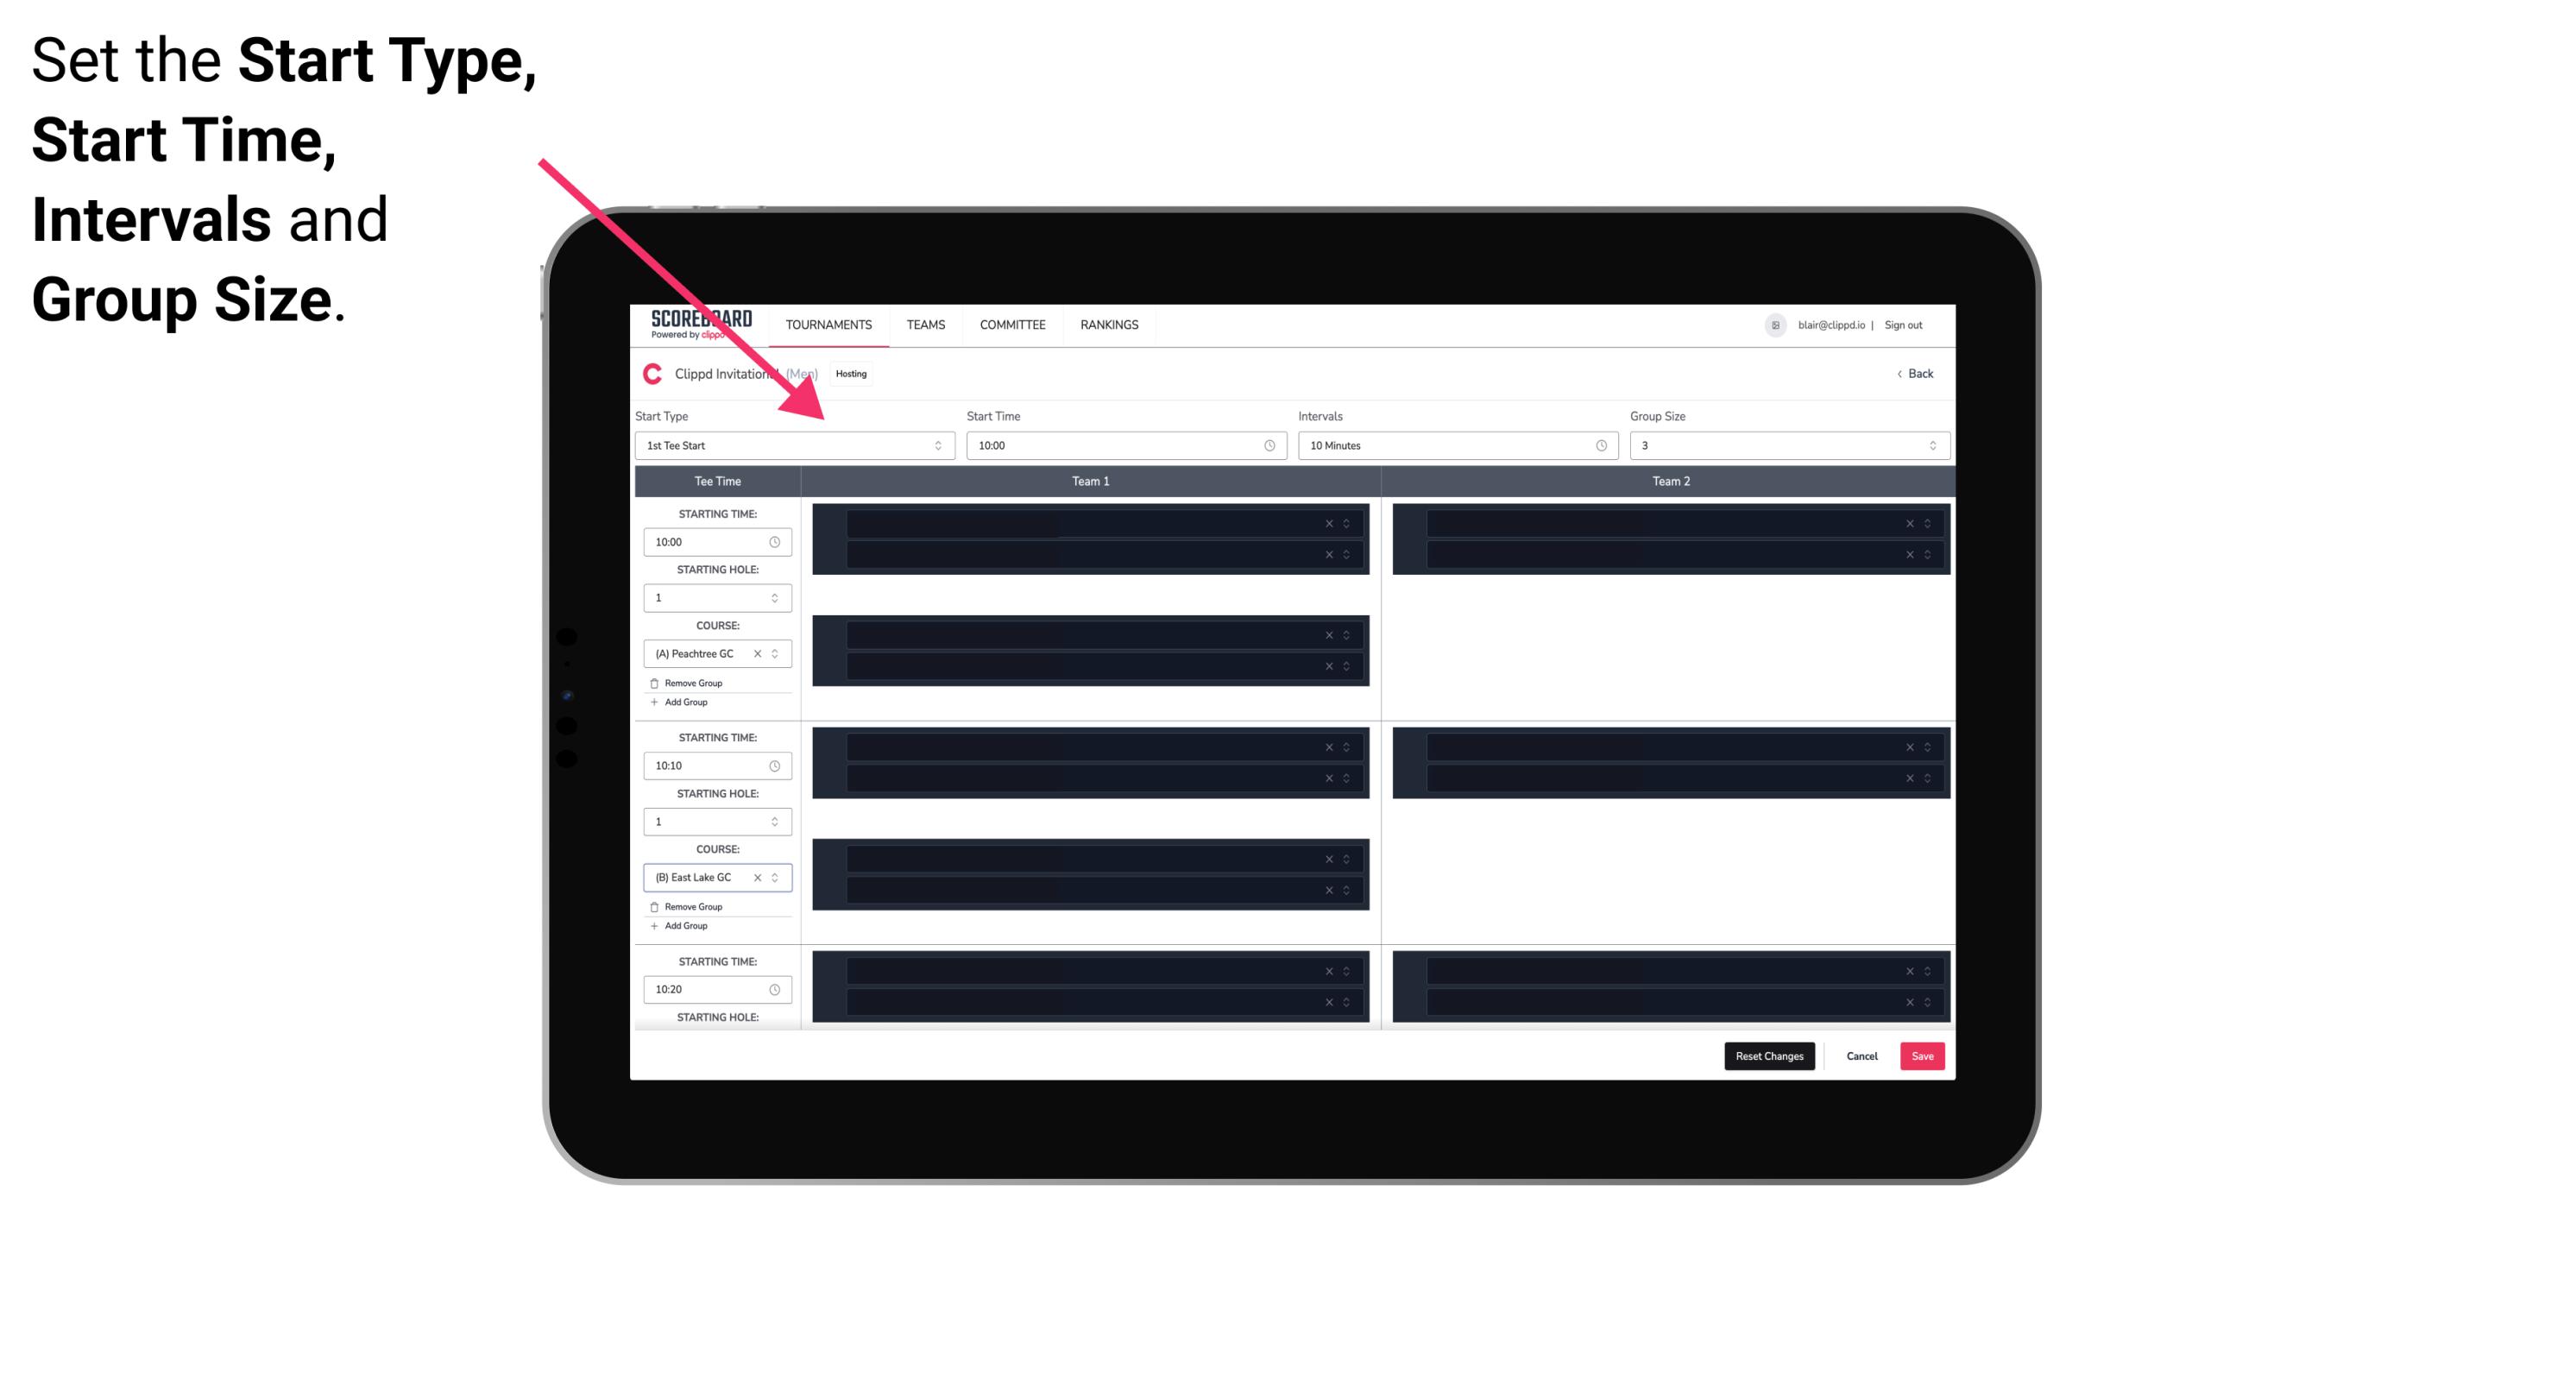Select the TOURNAMENTS tab
2576x1386 pixels.
(829, 324)
